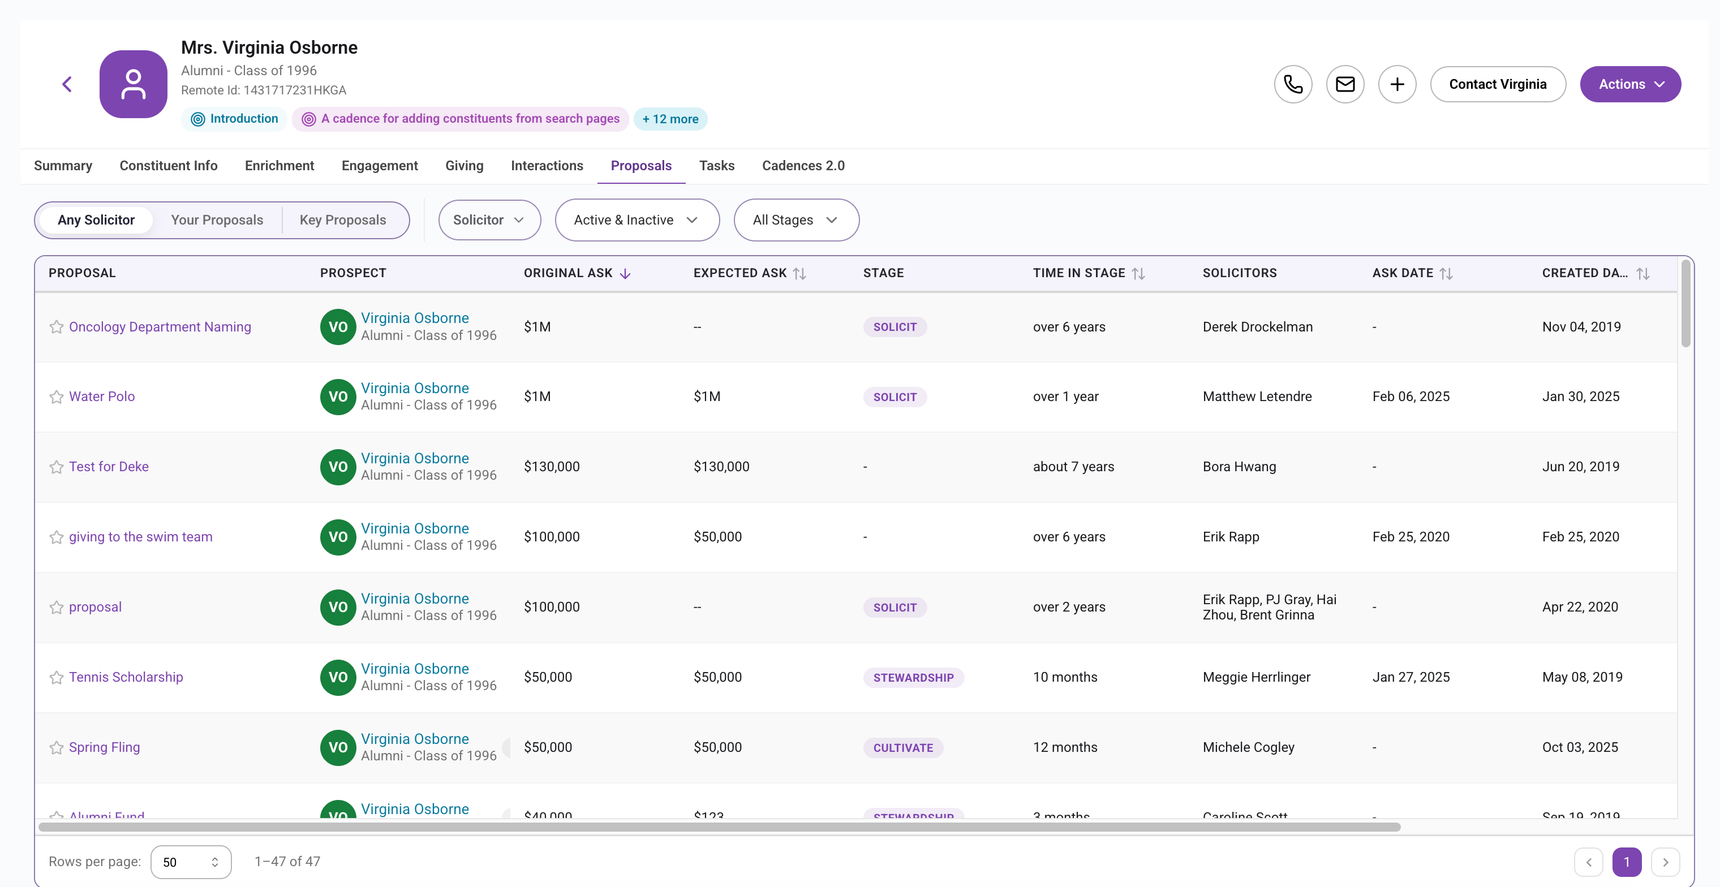Star the Tennis Scholarship proposal

pyautogui.click(x=56, y=677)
